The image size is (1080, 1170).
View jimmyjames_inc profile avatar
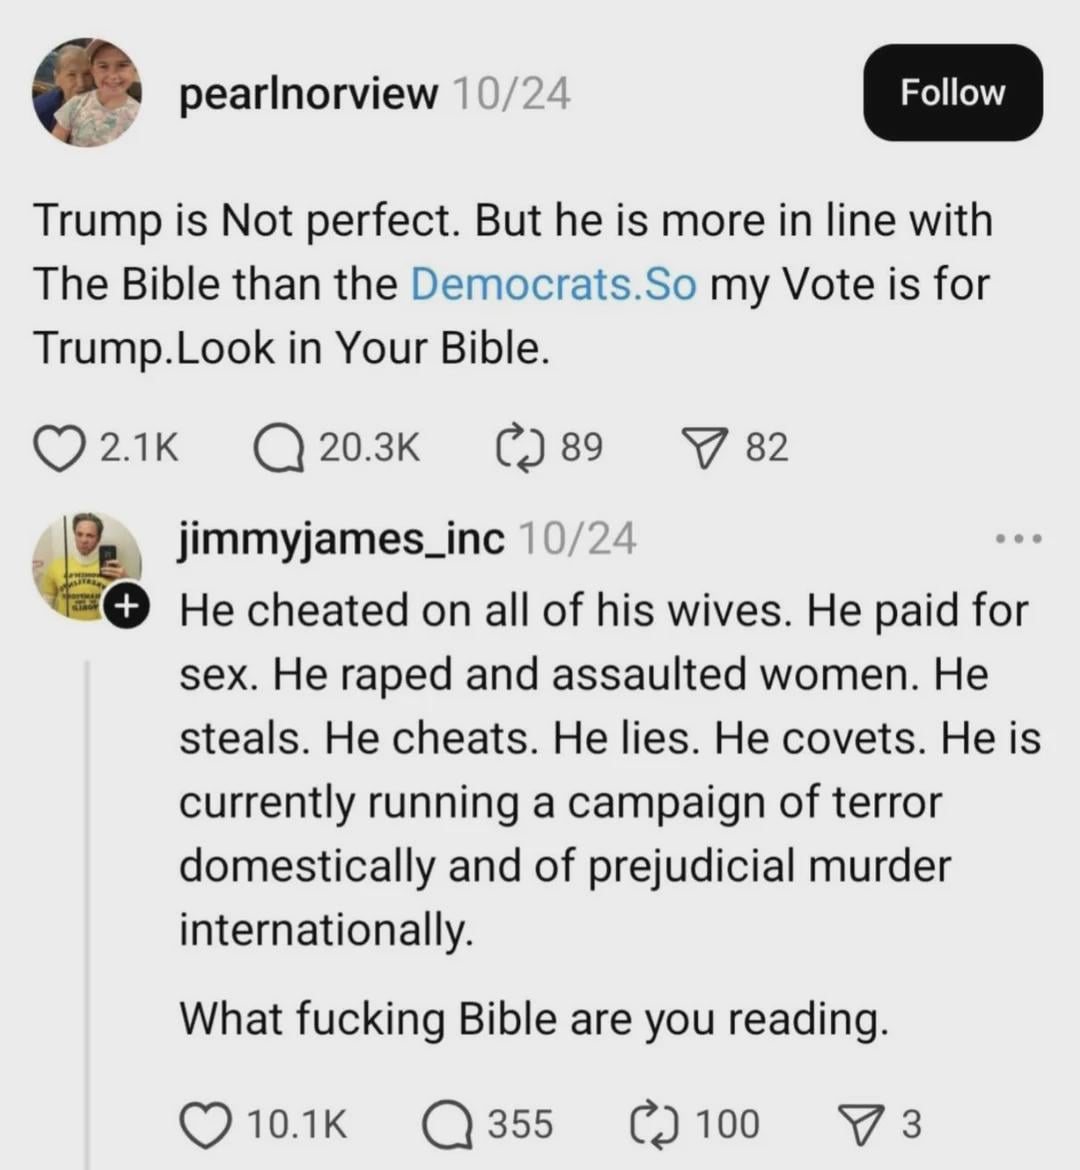coord(86,566)
